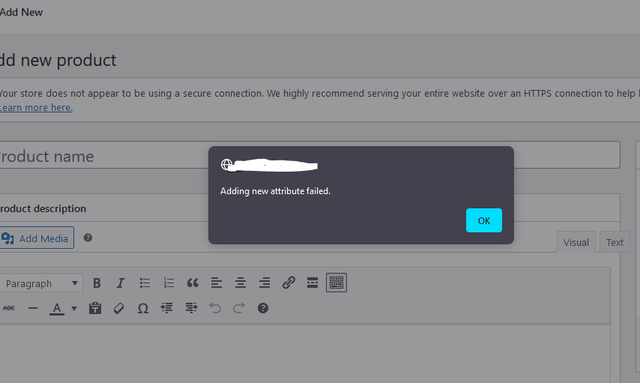
Task: Open the special character Omega tool
Action: 143,308
